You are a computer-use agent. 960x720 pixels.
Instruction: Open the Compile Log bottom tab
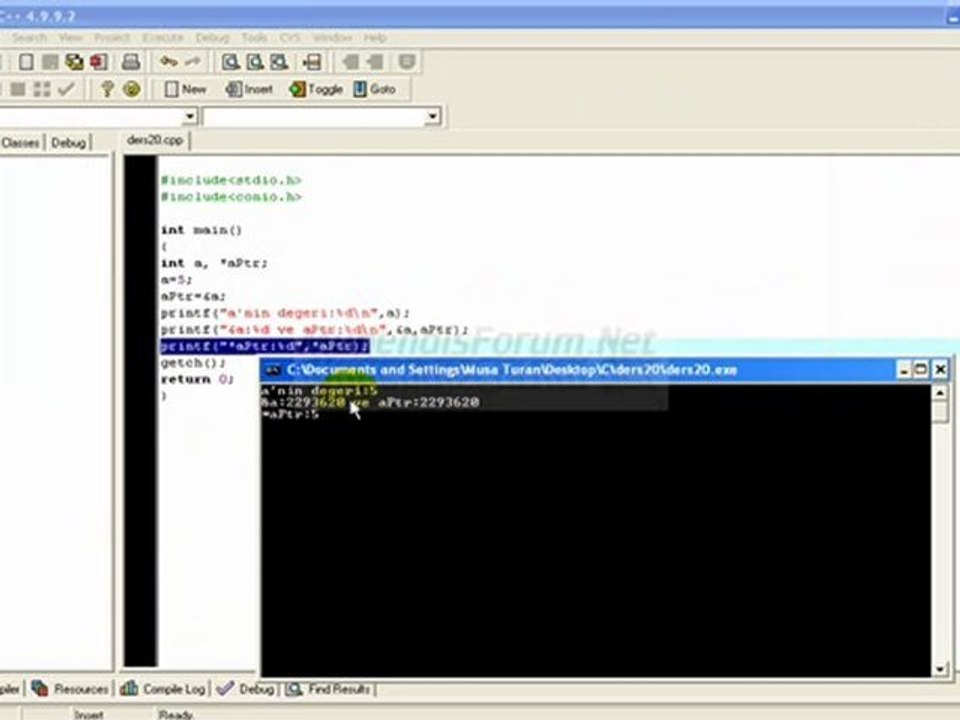[x=163, y=689]
